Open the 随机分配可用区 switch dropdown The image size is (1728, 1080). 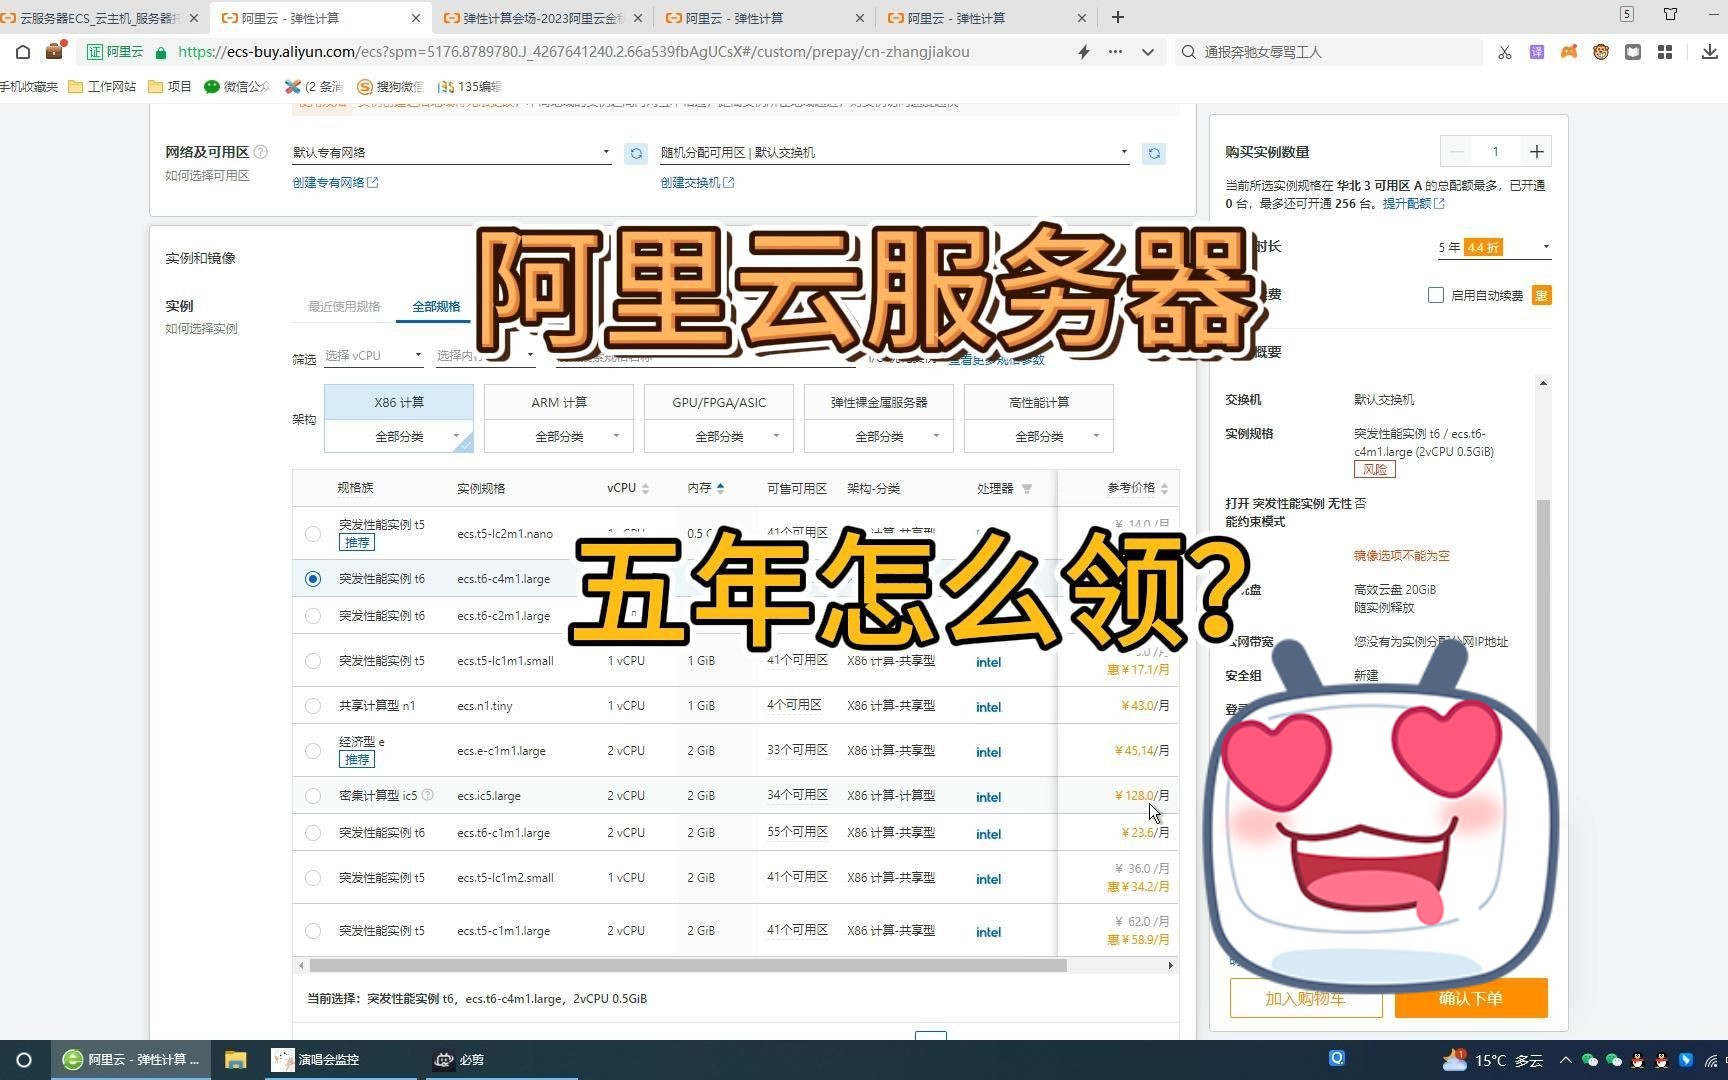click(x=895, y=153)
